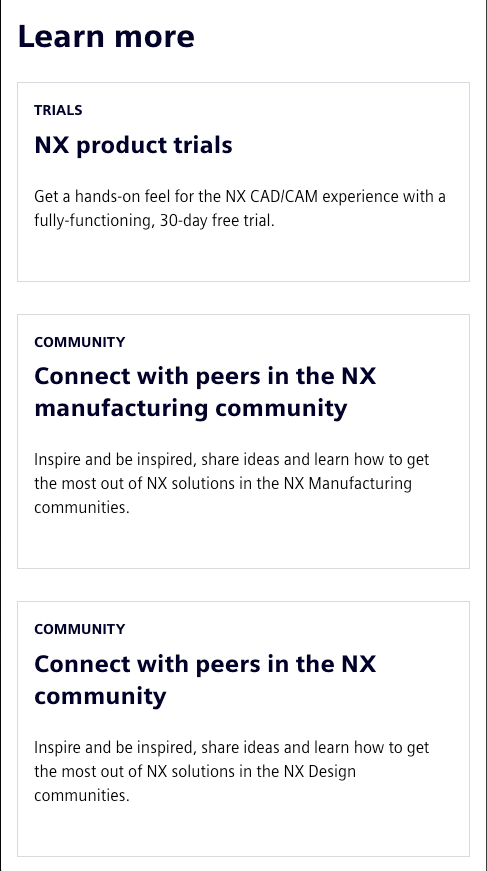Open Connect with peers in NX manufacturing community
The image size is (487, 871).
[205, 392]
